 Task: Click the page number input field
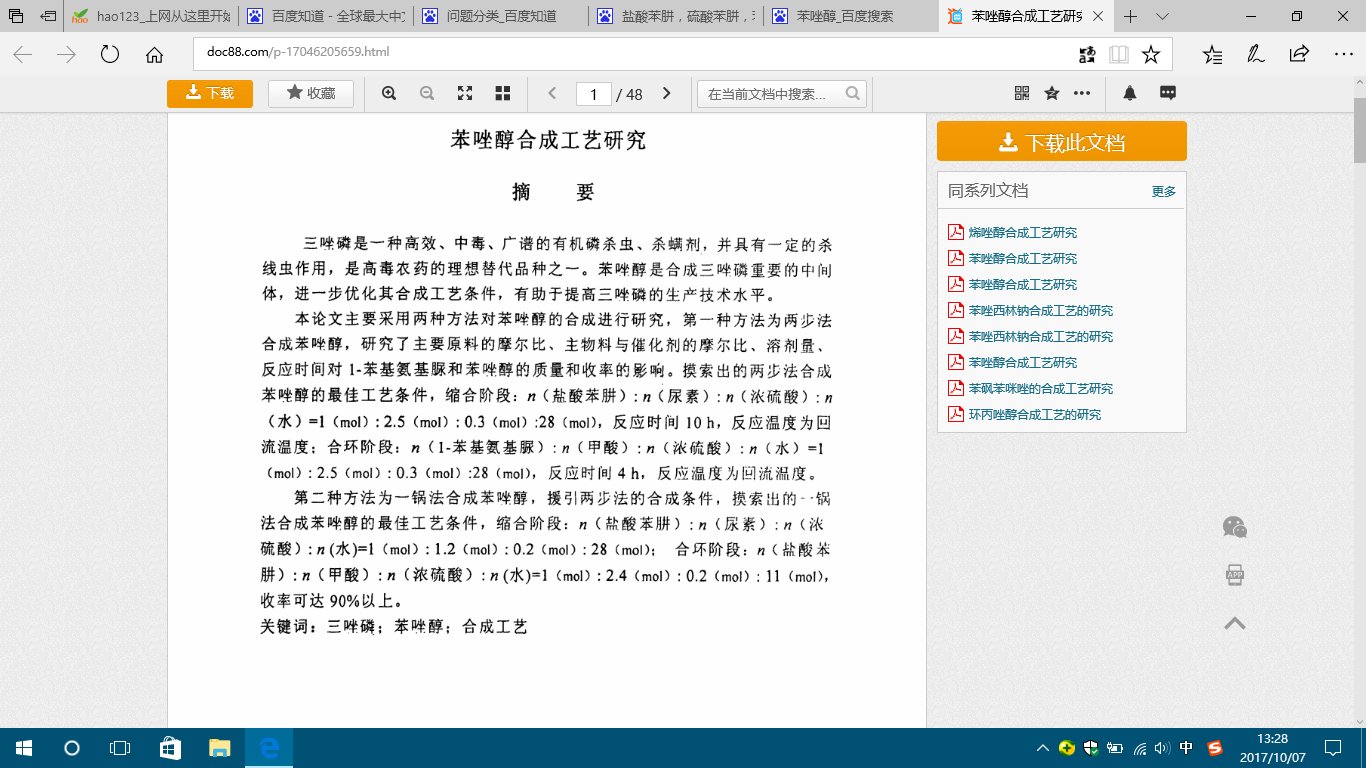point(594,94)
